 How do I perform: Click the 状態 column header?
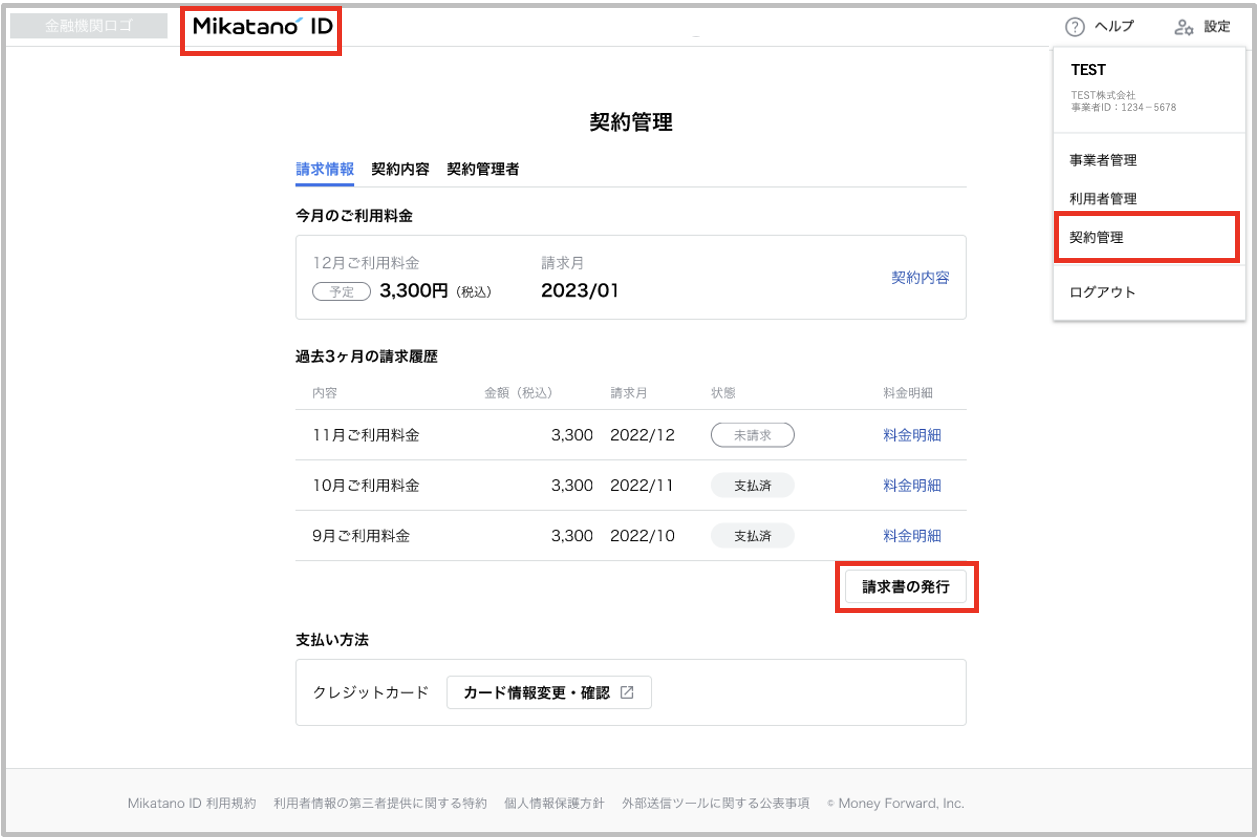click(723, 393)
